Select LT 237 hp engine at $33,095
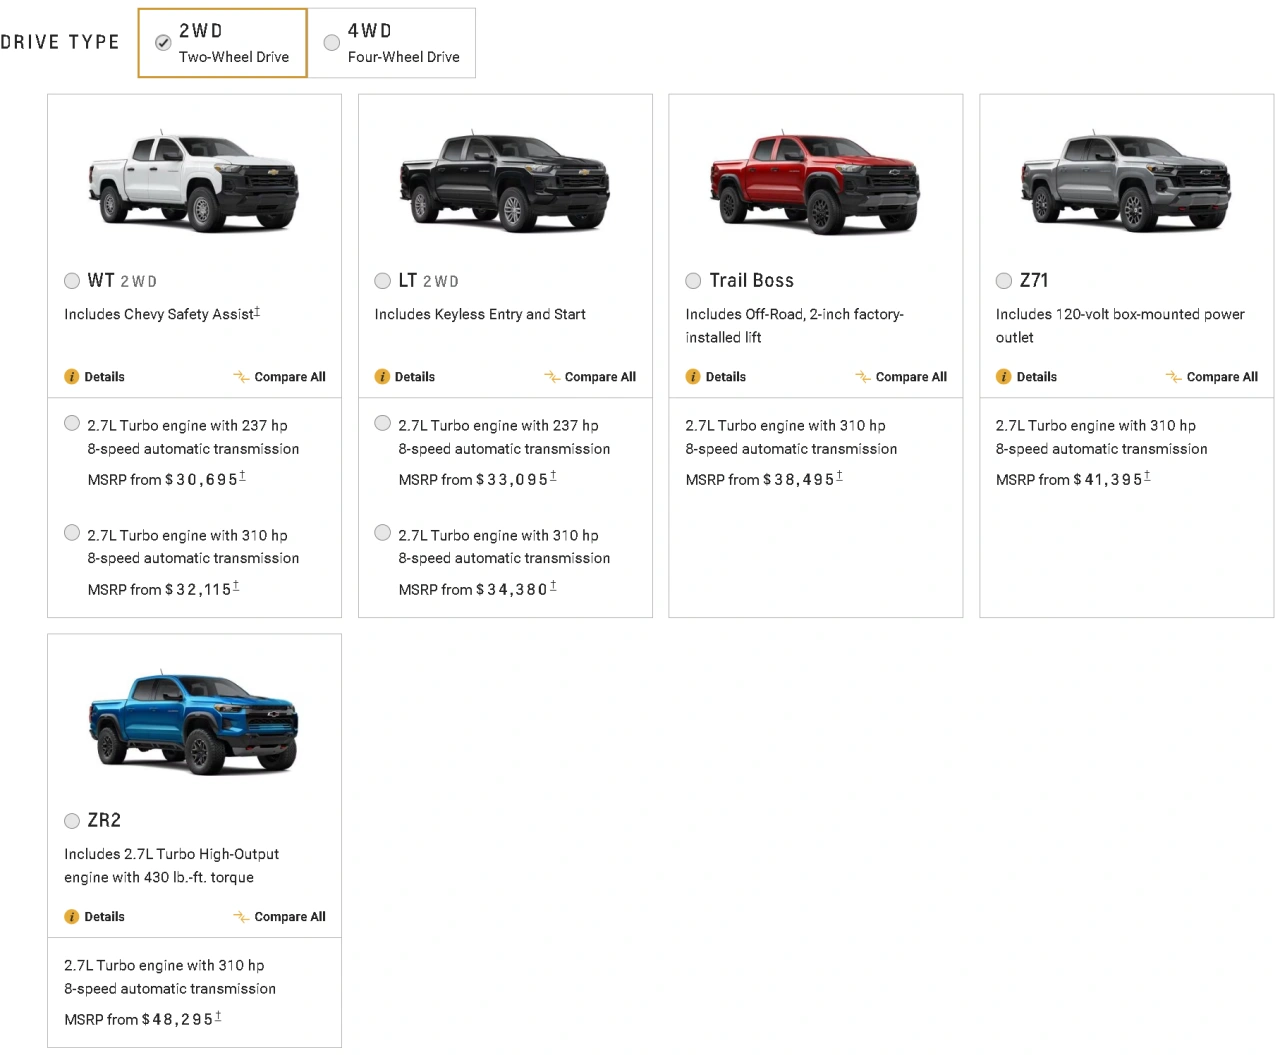Image resolution: width=1280 pixels, height=1055 pixels. (382, 423)
